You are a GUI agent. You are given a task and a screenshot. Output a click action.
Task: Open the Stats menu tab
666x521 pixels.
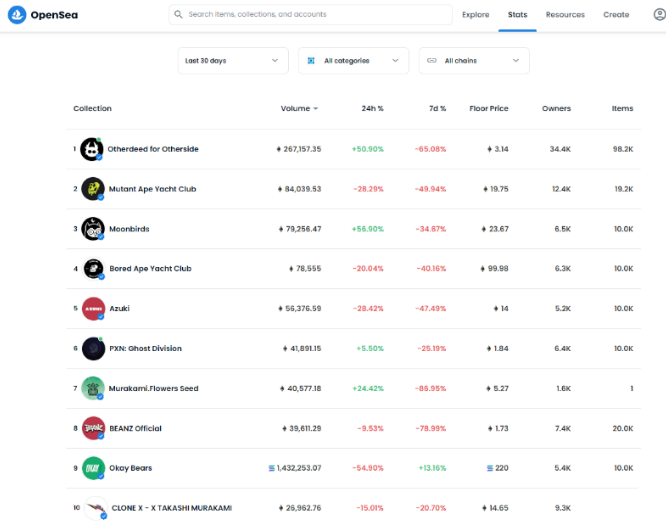[517, 15]
